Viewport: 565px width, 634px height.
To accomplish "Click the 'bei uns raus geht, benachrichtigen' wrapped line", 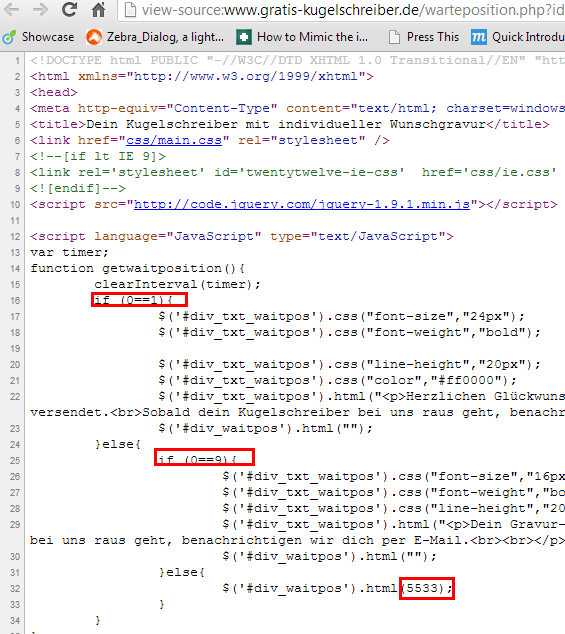I will pos(298,540).
